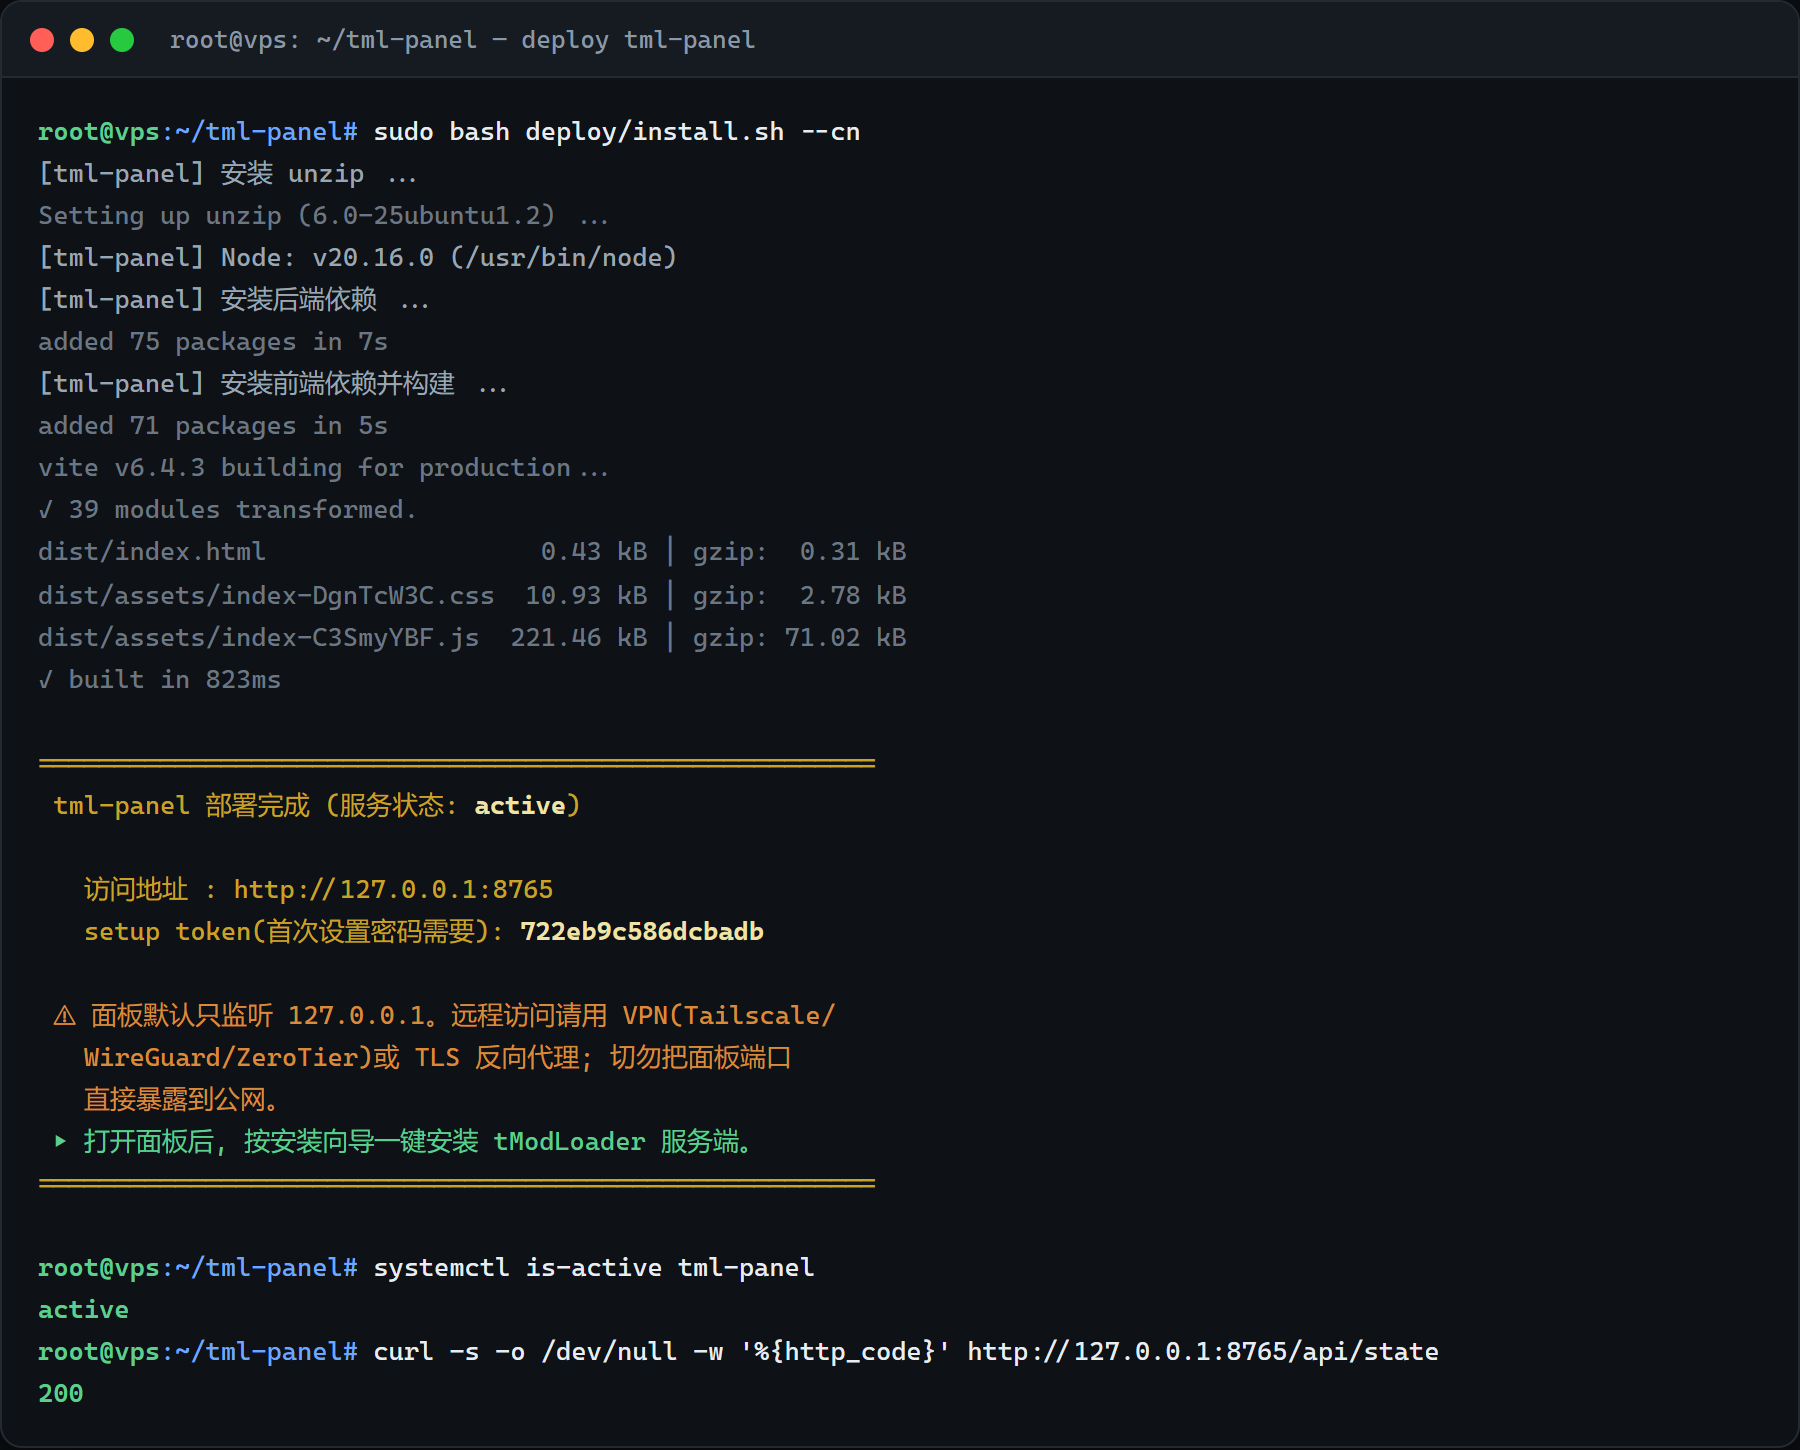The height and width of the screenshot is (1450, 1800).
Task: Click the 'sudo bash deploy/install.sh --cn' command
Action: coord(617,132)
